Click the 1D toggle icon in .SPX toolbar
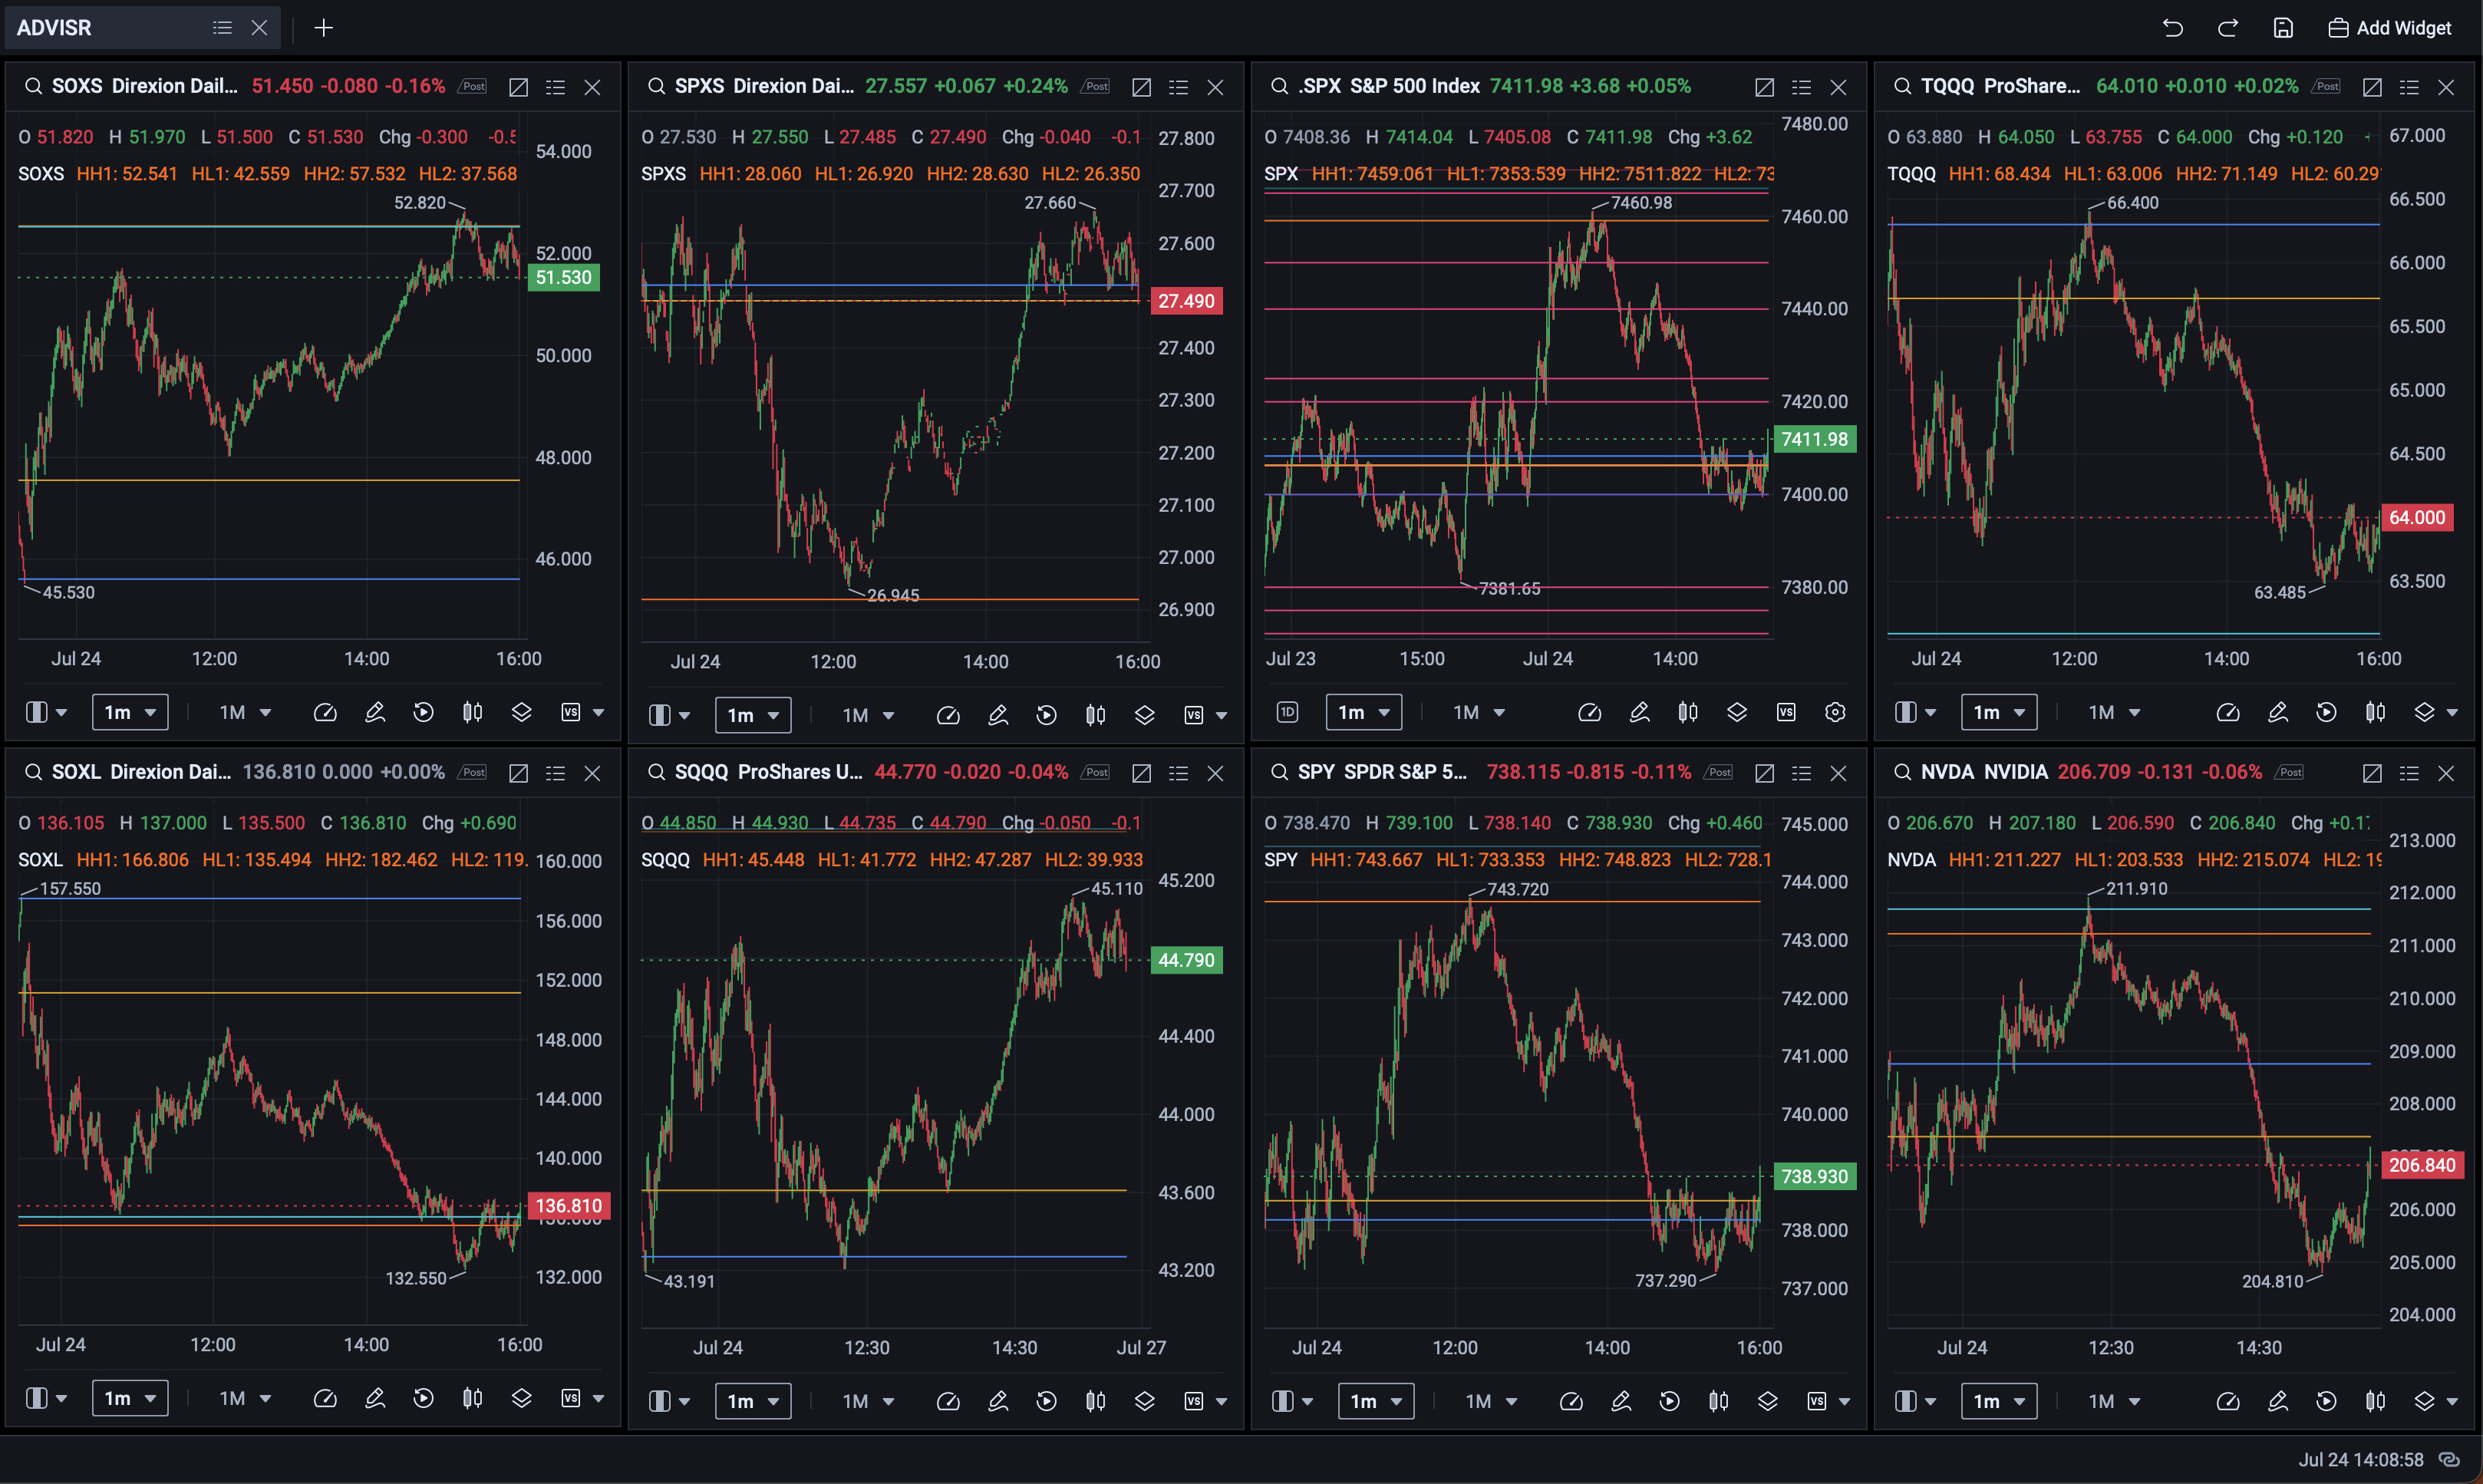 pos(1288,712)
